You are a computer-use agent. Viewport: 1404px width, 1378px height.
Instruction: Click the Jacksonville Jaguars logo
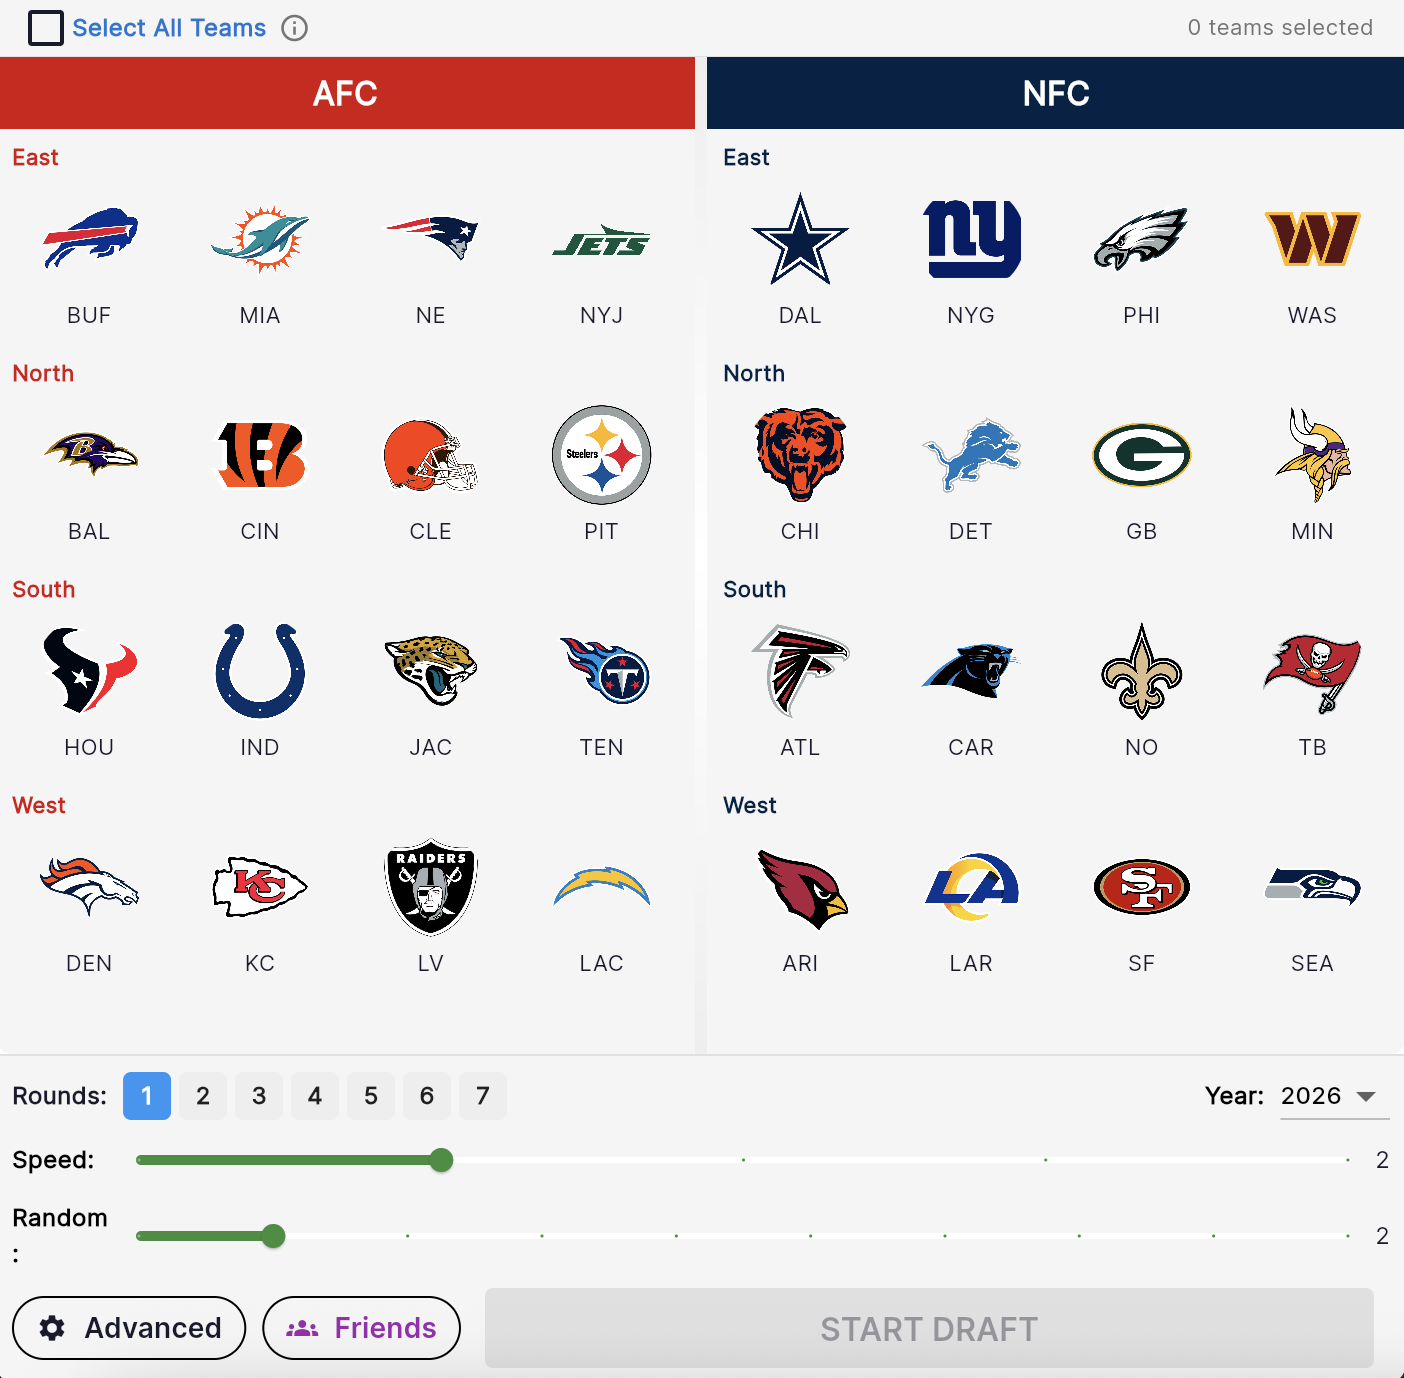[x=431, y=671]
